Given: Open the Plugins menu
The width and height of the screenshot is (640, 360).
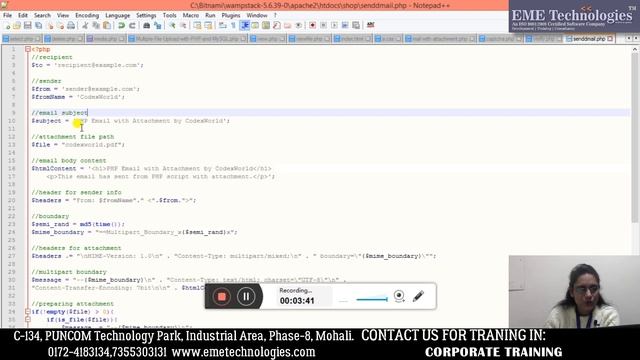Looking at the screenshot, I should tap(231, 16).
